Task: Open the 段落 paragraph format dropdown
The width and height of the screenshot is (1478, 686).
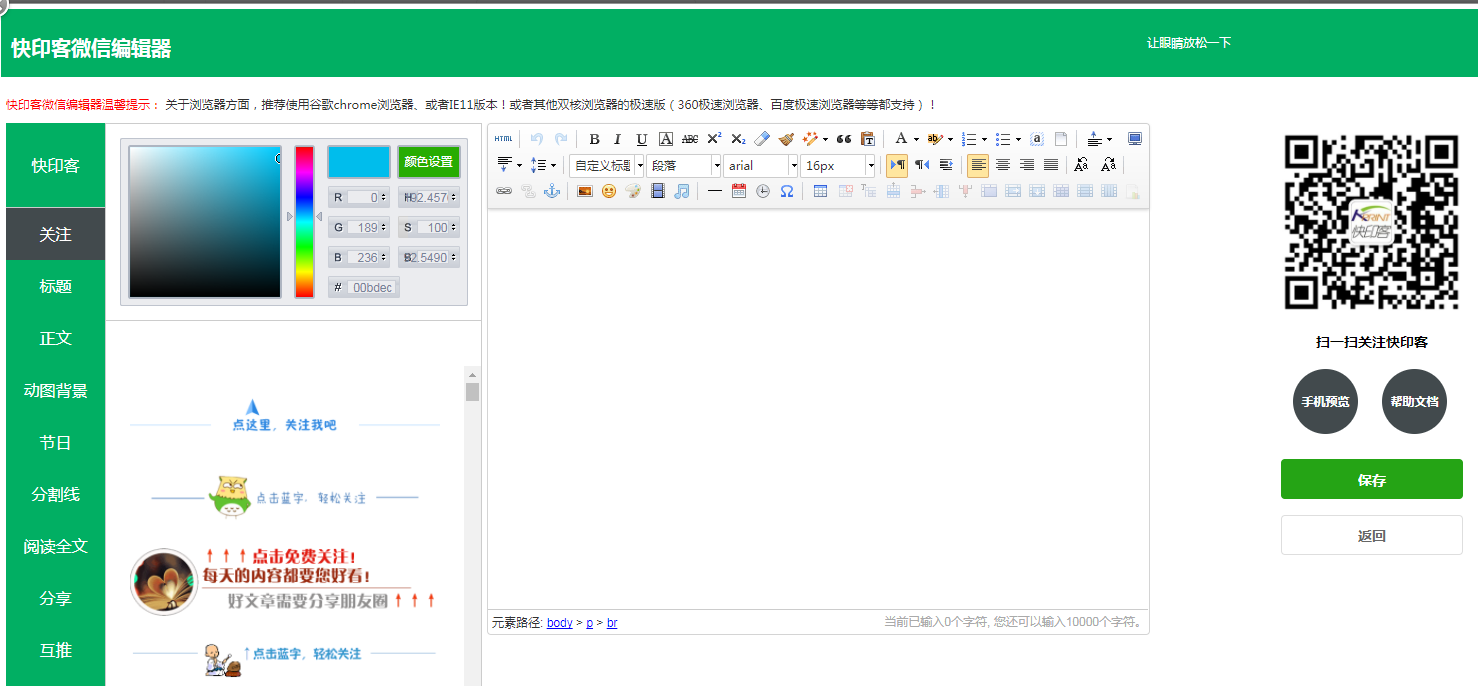Action: [x=684, y=166]
